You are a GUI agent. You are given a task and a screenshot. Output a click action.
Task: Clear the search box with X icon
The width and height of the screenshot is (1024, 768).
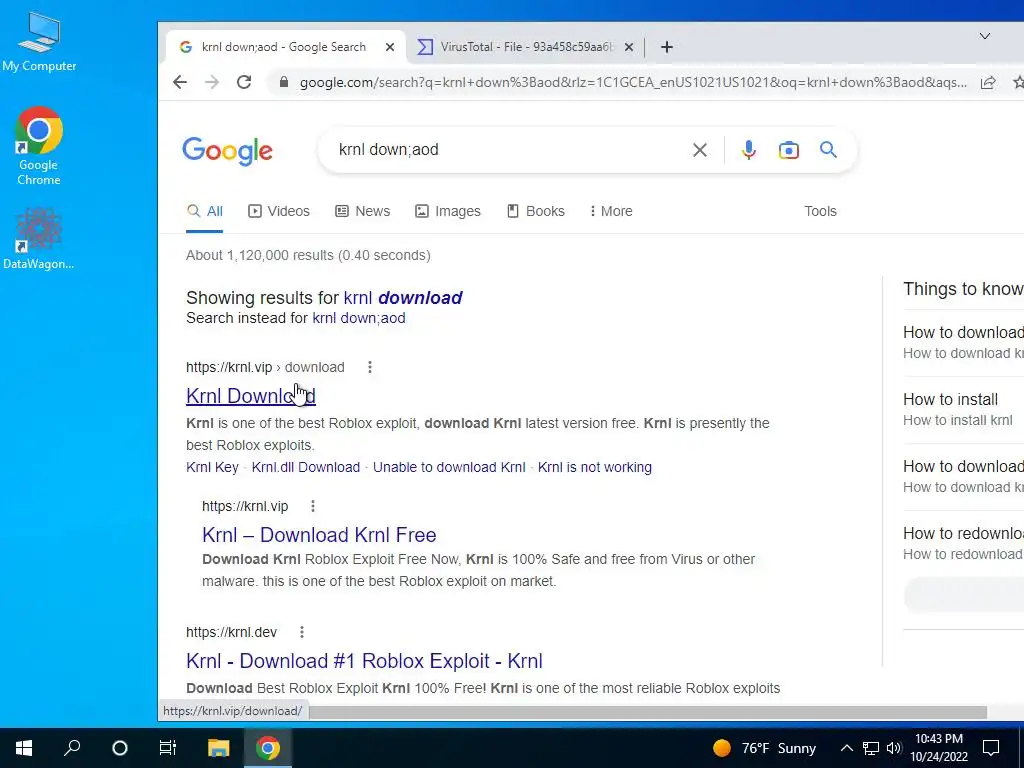699,150
